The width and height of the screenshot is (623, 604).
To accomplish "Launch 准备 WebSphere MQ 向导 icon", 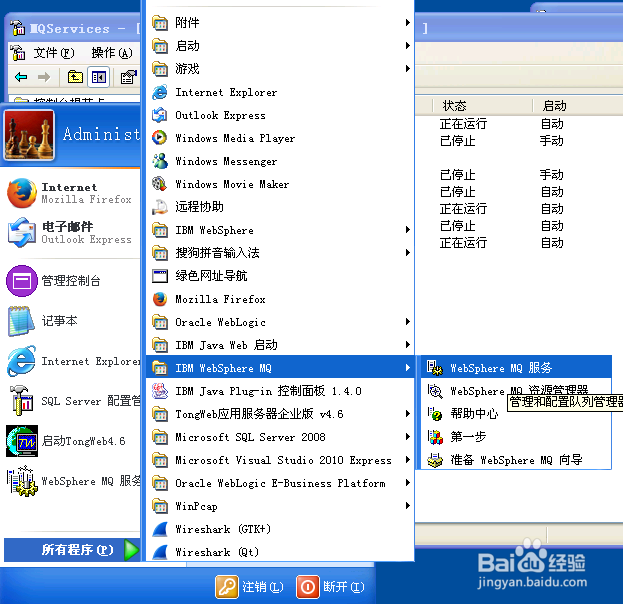I will pos(435,460).
